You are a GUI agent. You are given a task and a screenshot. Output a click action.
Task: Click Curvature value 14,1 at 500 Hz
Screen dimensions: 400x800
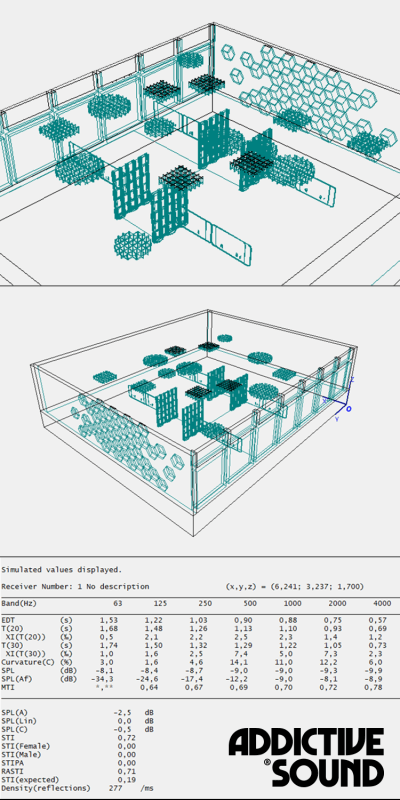241,662
